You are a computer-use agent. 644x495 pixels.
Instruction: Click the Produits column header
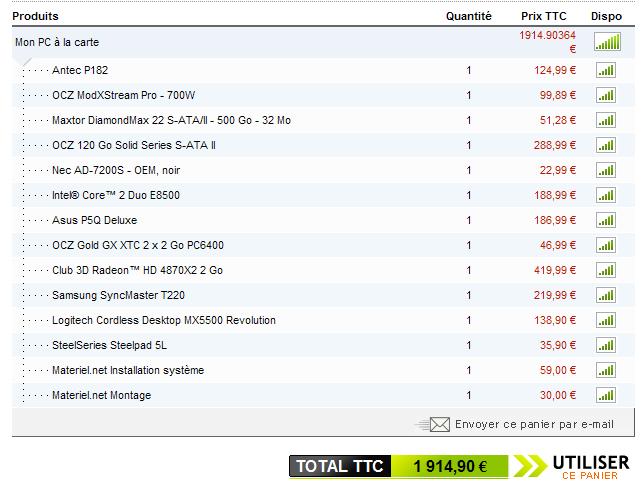[35, 16]
